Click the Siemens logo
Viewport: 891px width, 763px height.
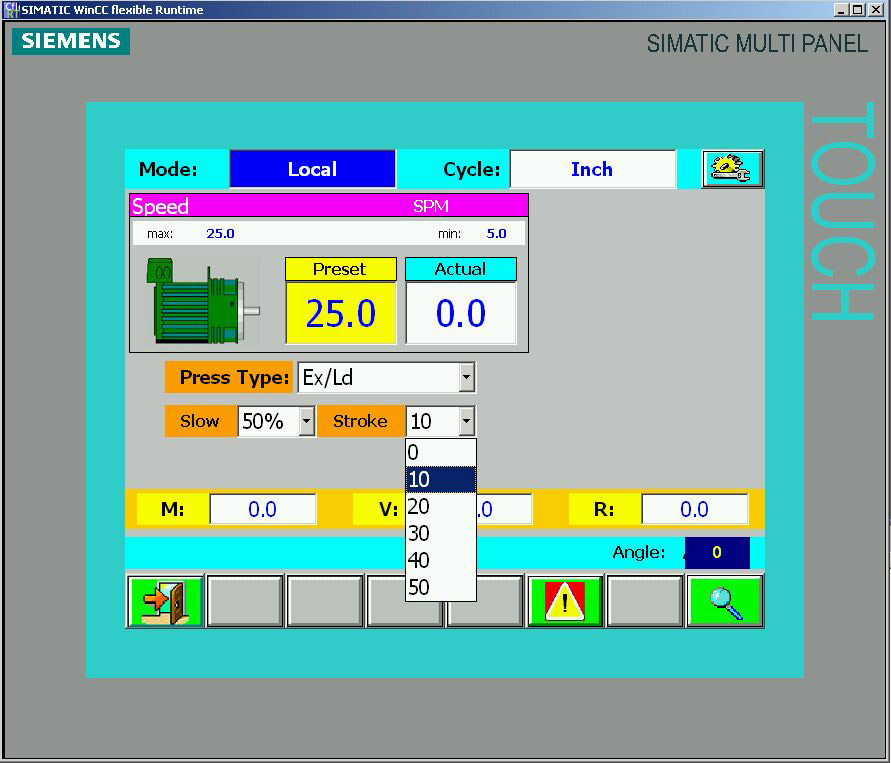click(x=71, y=41)
